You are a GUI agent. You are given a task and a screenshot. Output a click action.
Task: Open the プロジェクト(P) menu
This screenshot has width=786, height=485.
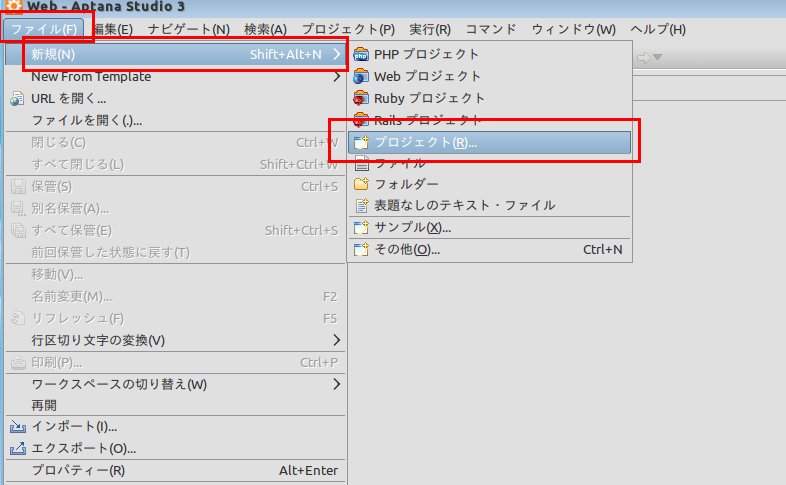tap(348, 29)
